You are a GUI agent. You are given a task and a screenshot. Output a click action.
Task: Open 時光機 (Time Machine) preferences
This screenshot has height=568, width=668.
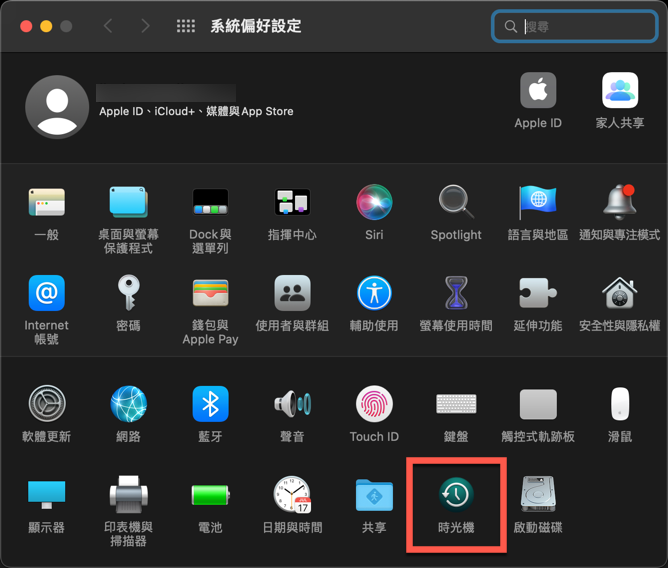456,494
